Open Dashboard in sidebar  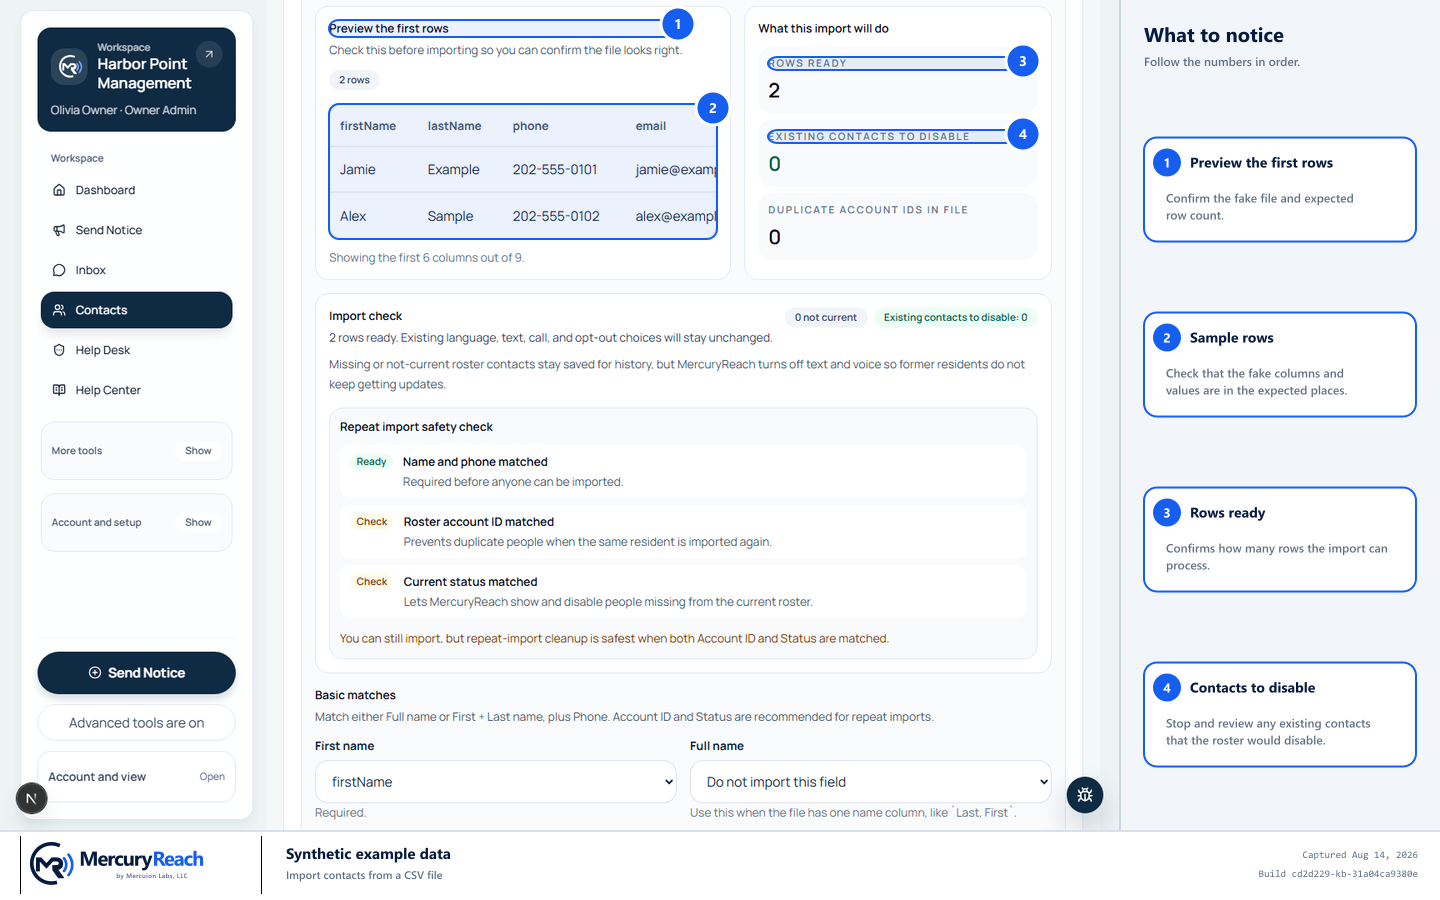pos(136,190)
